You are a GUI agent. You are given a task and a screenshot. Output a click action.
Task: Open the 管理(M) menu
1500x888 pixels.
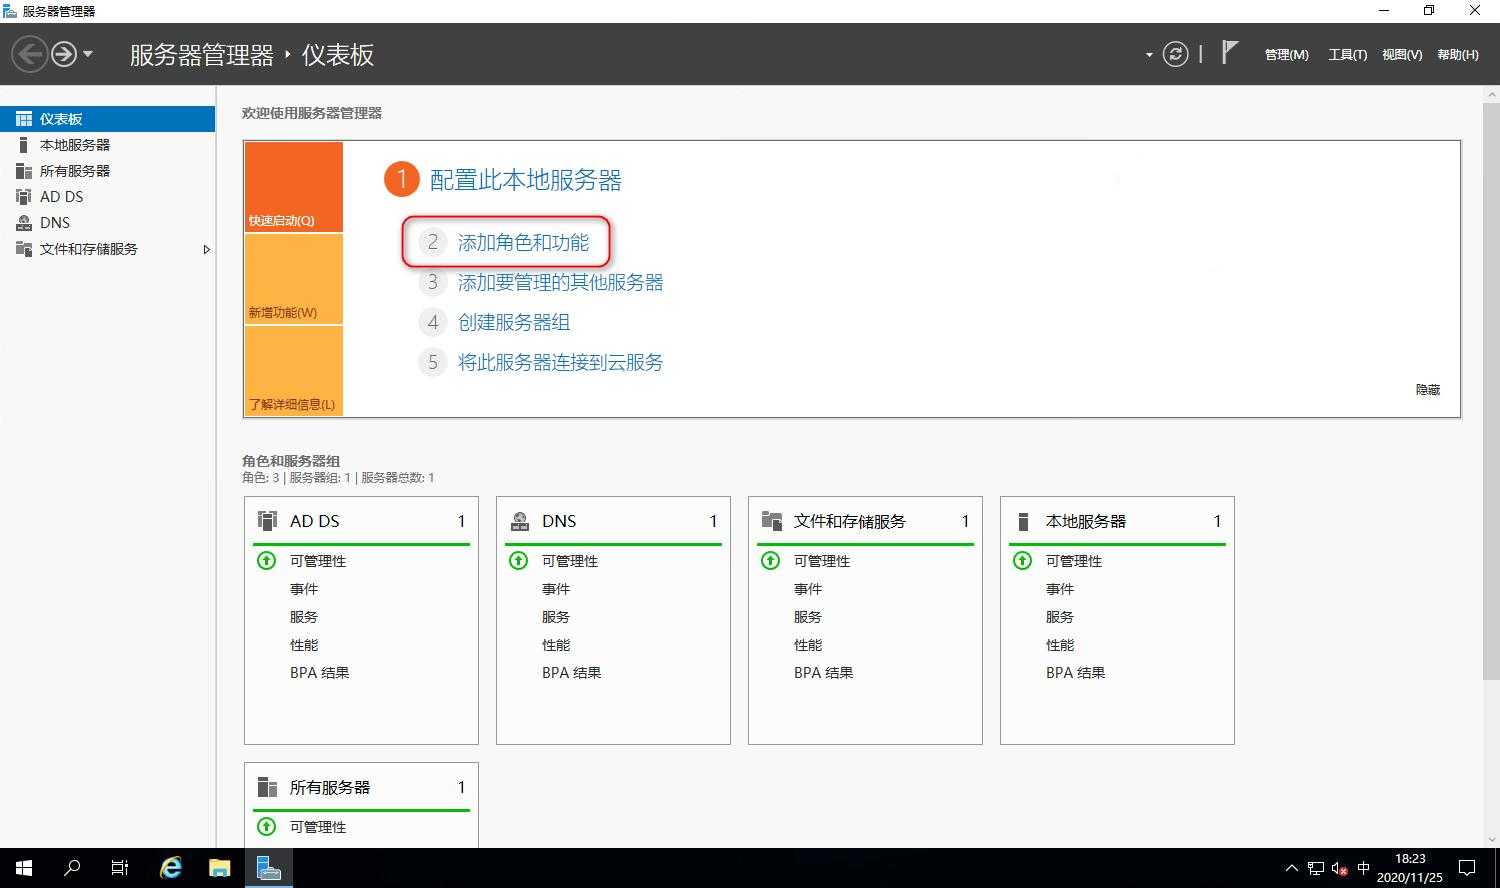[1286, 55]
